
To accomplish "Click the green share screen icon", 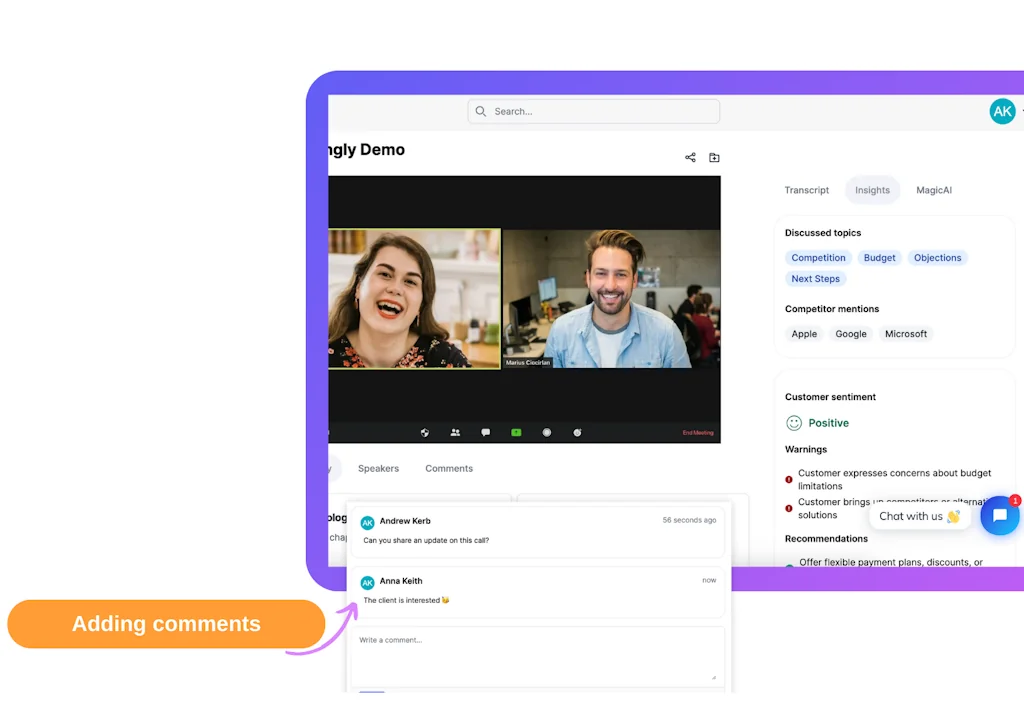I will pos(516,433).
